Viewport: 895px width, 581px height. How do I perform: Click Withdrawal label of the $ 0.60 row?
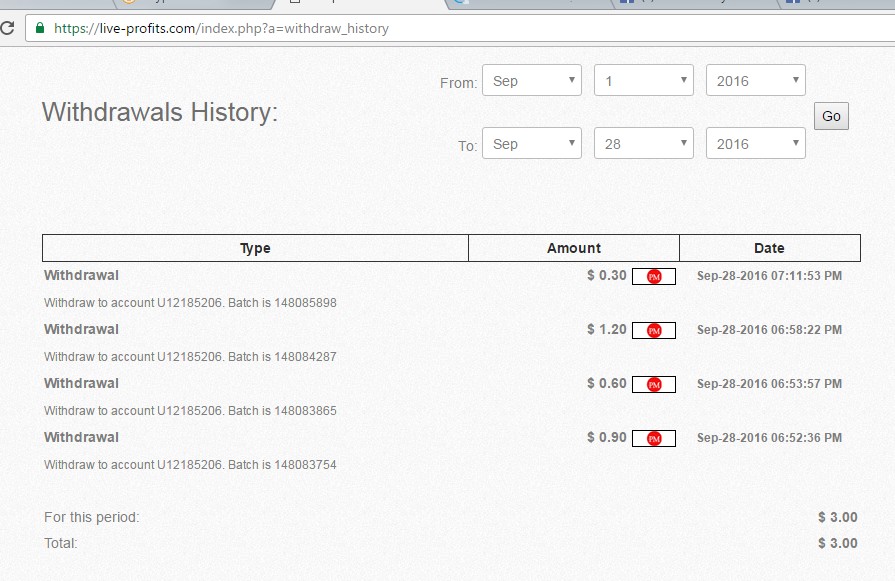tap(81, 384)
